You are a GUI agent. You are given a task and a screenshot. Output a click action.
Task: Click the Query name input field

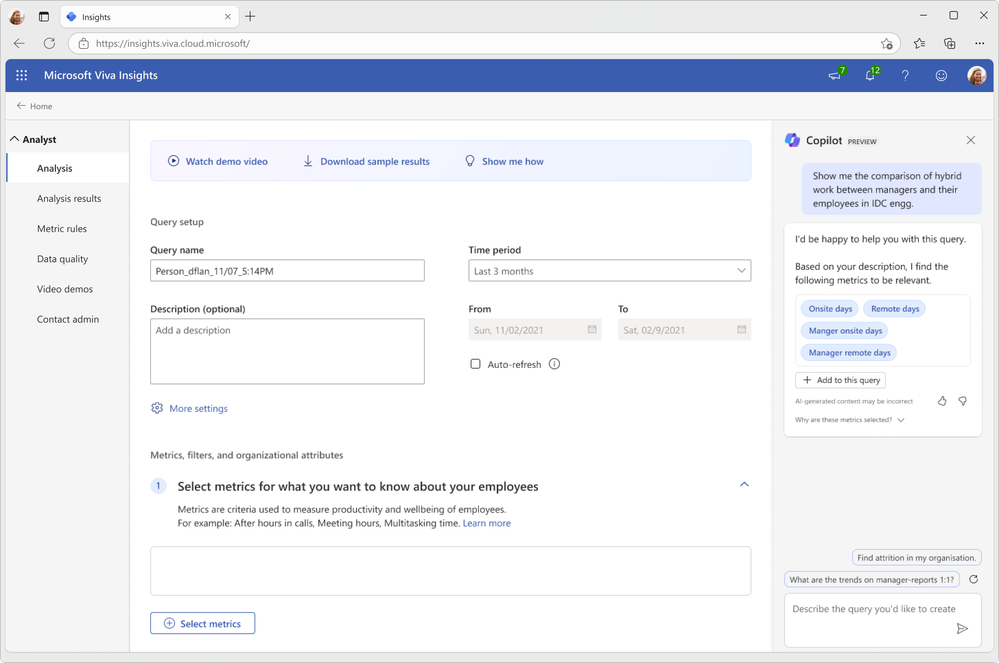point(287,271)
